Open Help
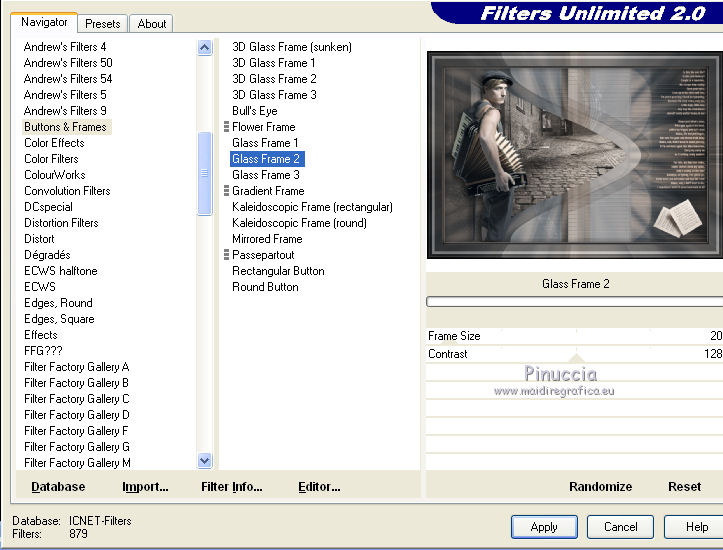 (x=696, y=527)
